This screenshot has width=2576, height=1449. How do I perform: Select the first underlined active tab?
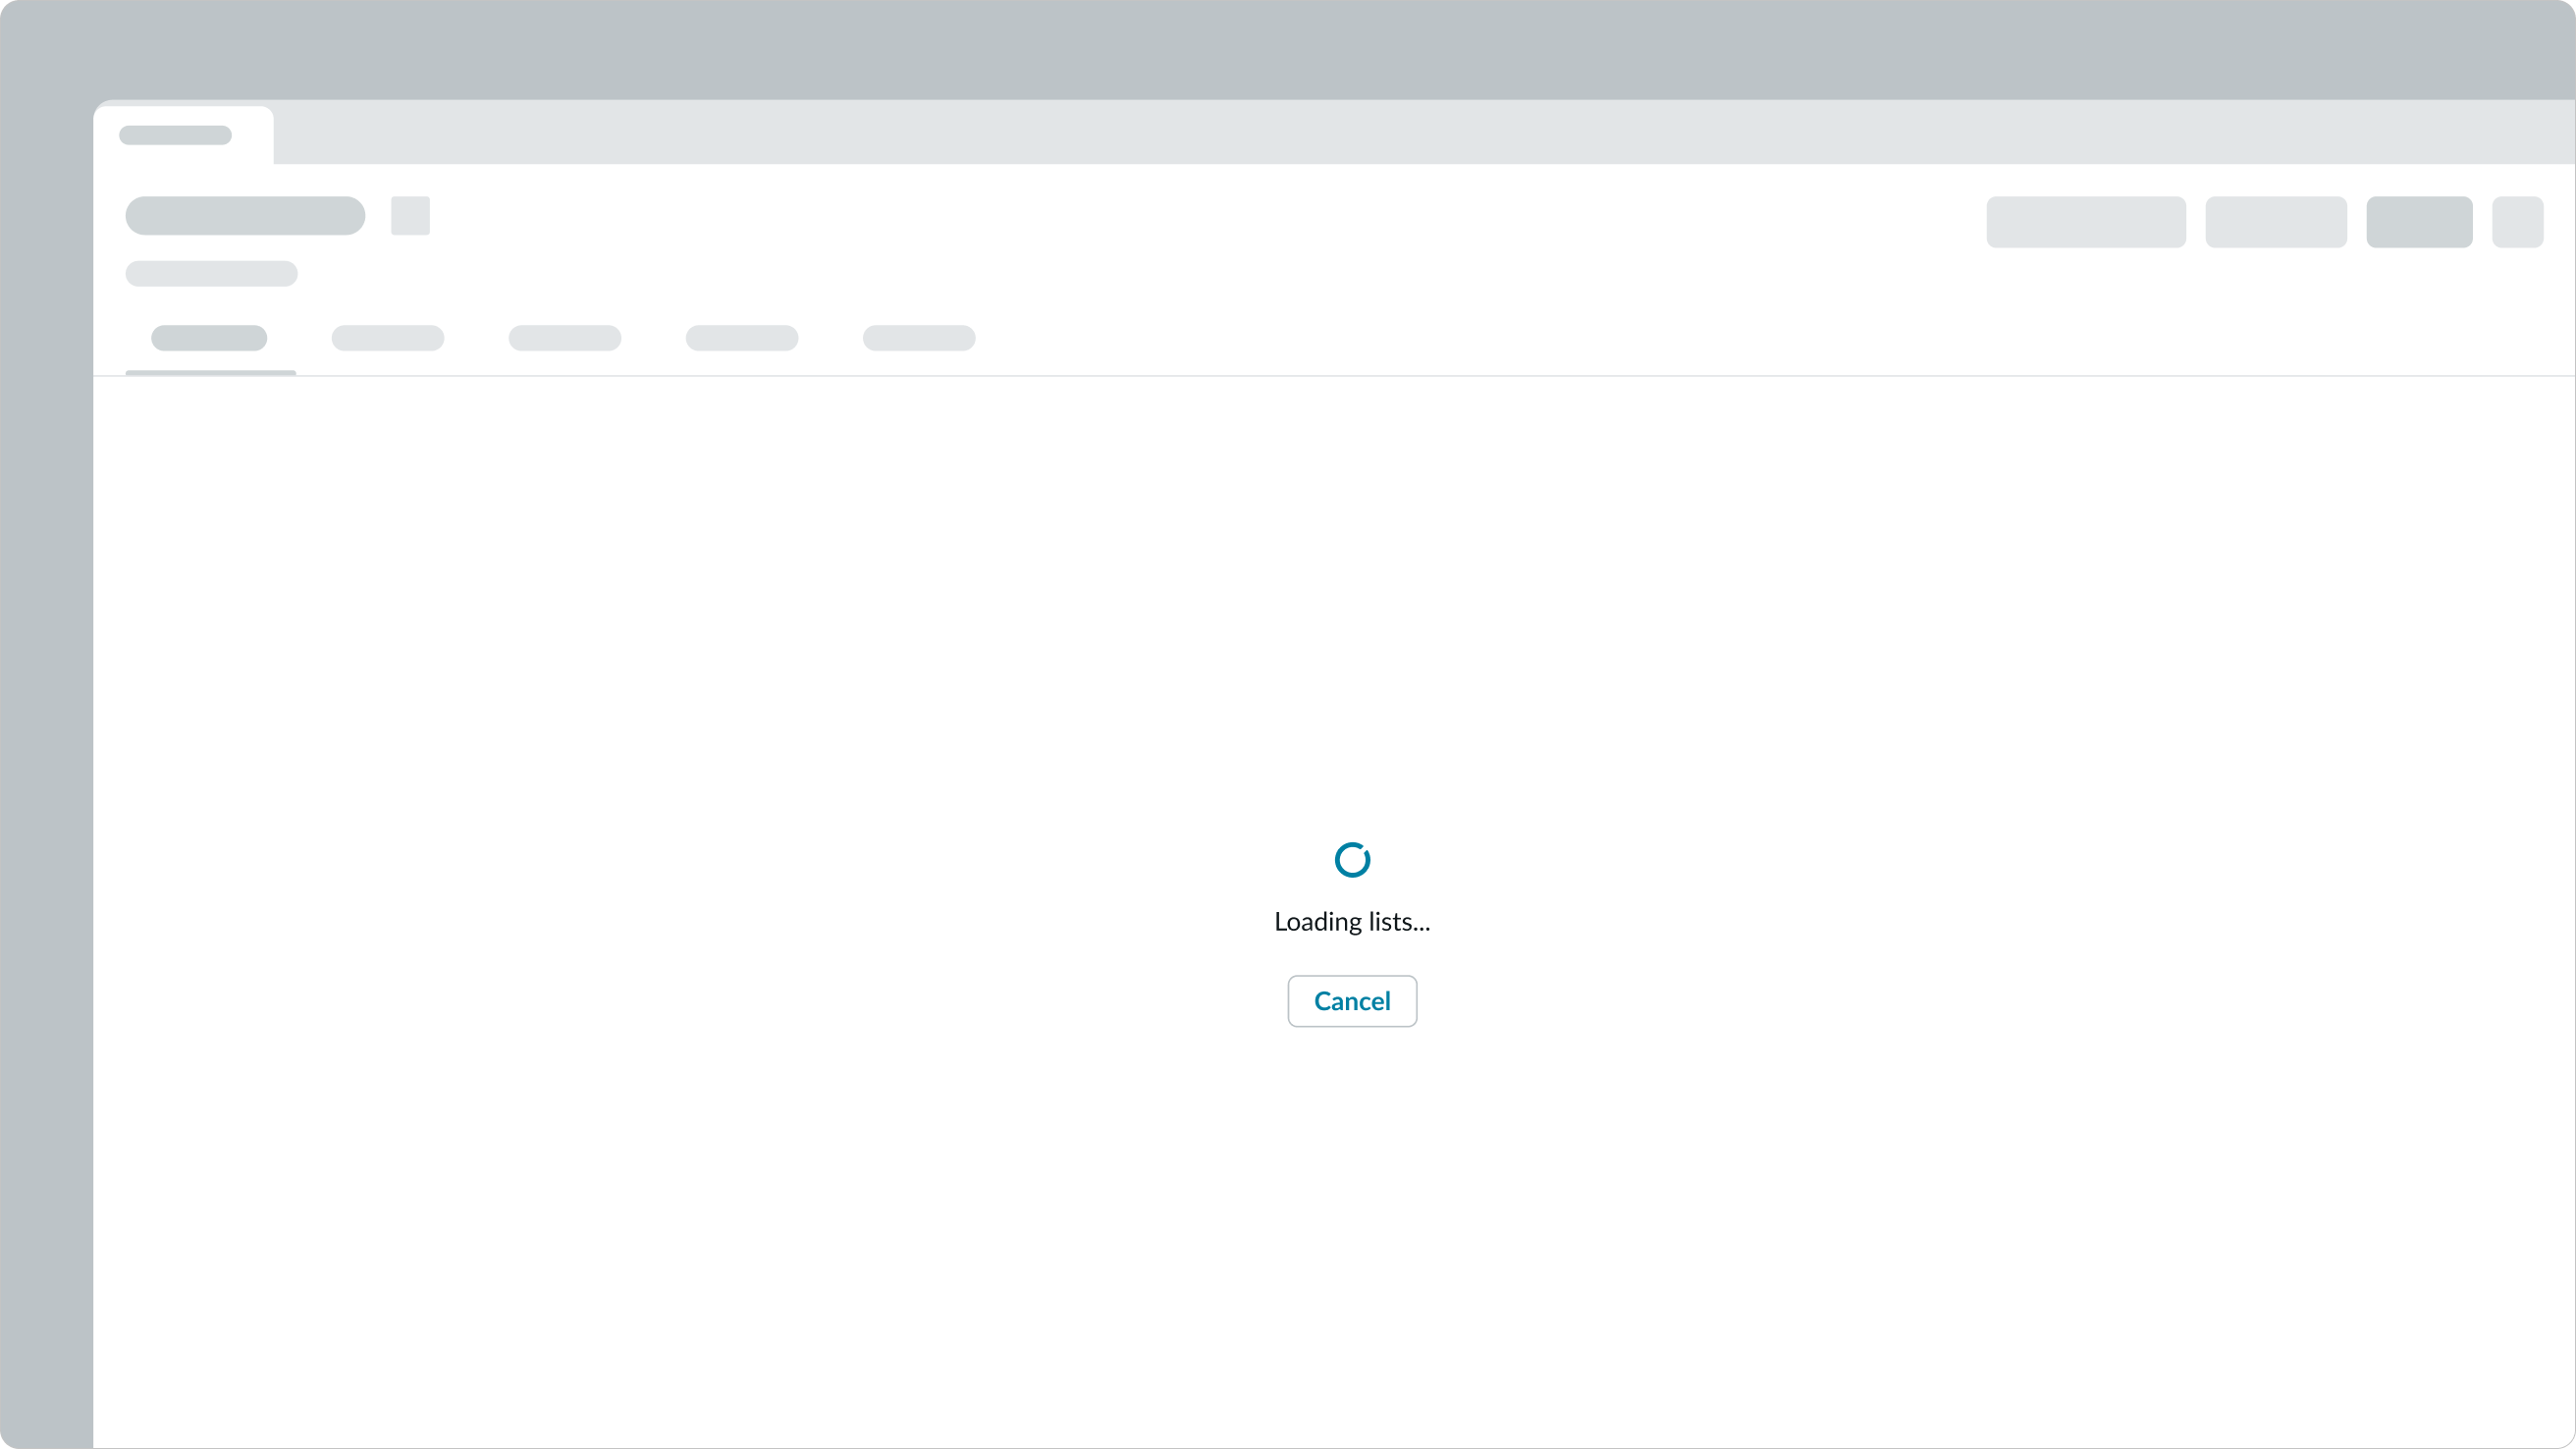pos(209,339)
